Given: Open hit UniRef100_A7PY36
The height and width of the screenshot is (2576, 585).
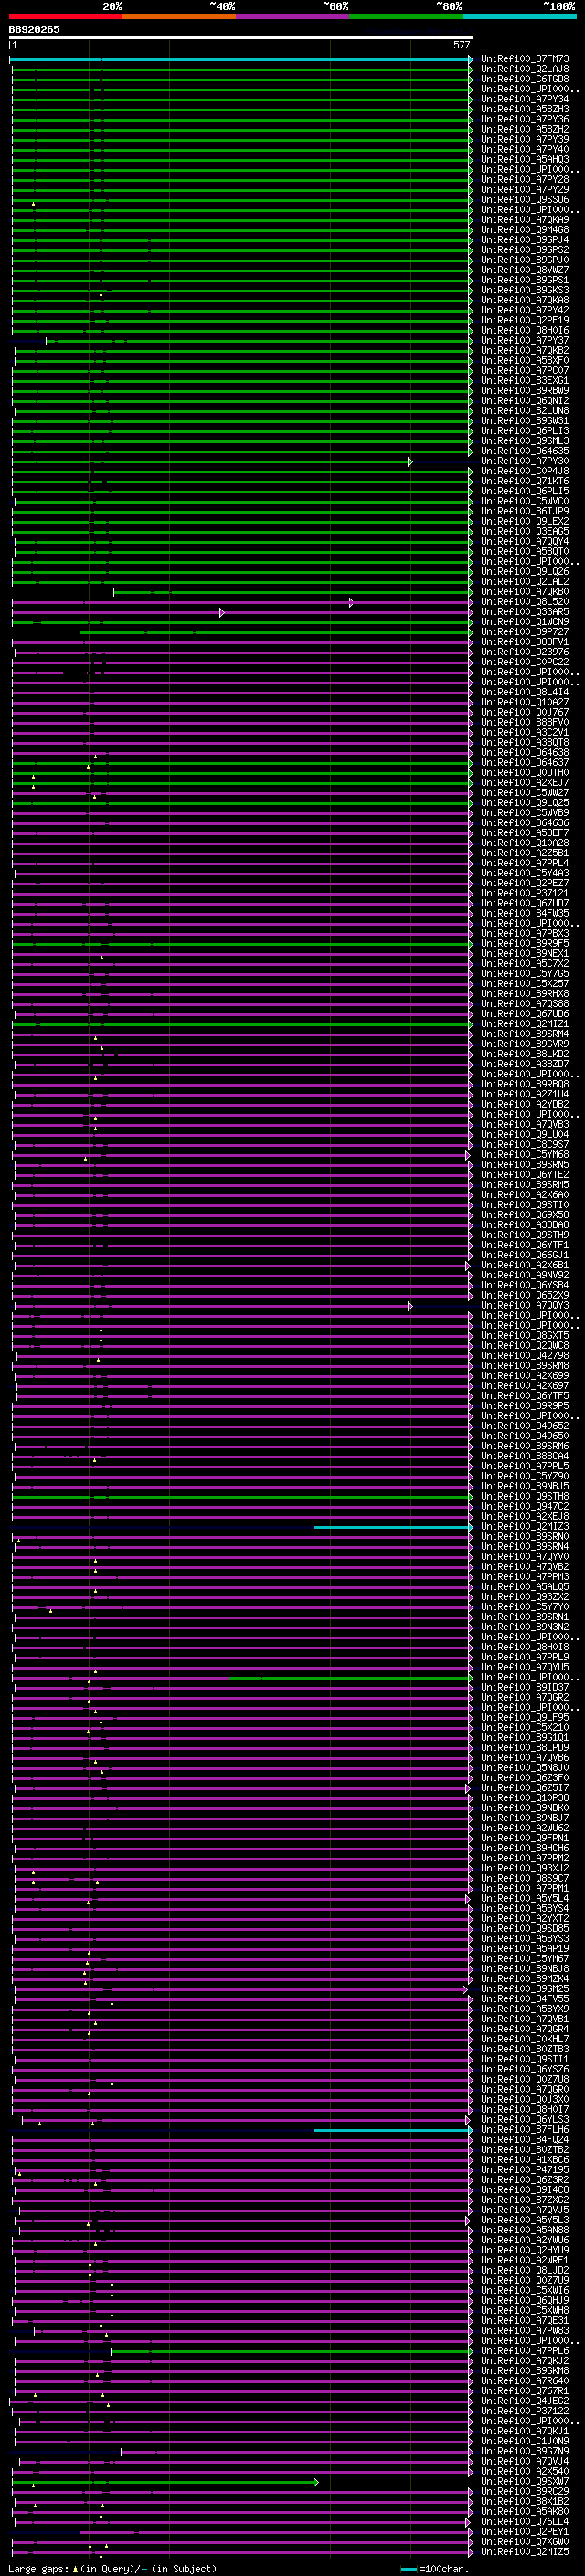Looking at the screenshot, I should tap(524, 119).
